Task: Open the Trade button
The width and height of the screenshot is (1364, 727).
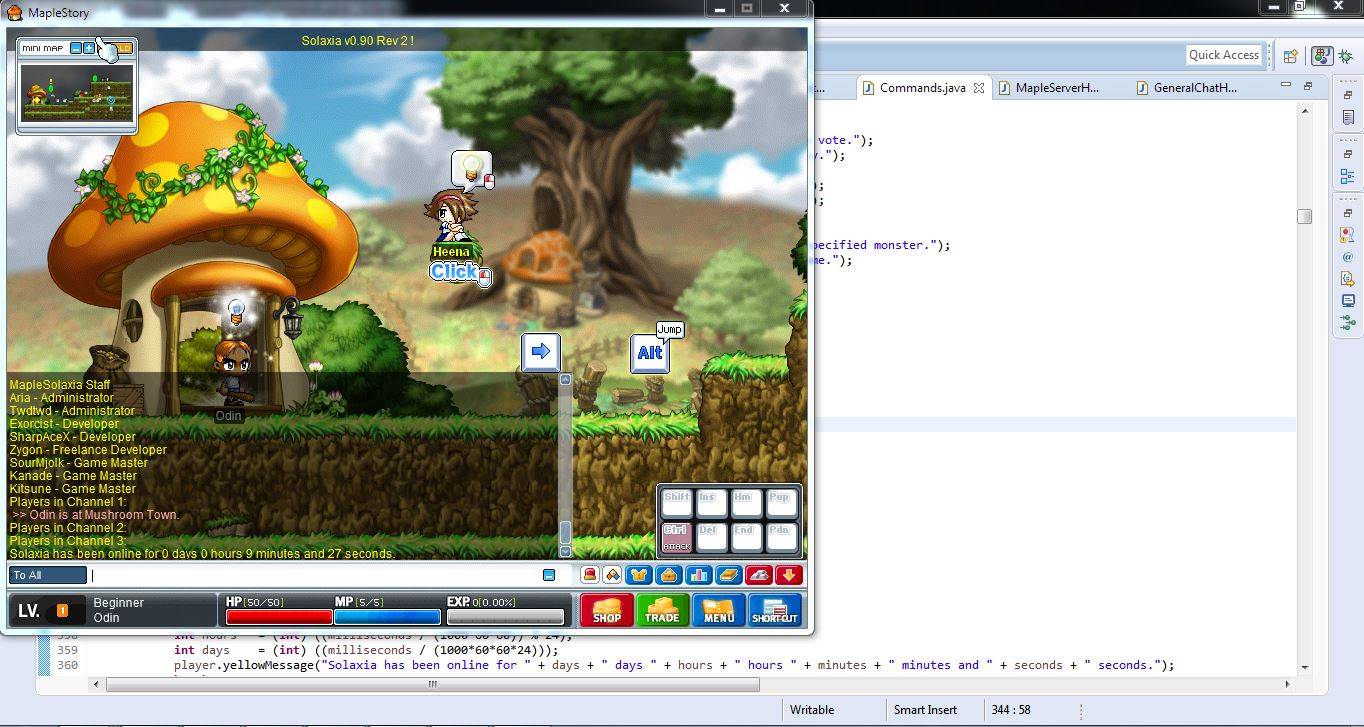Action: [x=662, y=610]
